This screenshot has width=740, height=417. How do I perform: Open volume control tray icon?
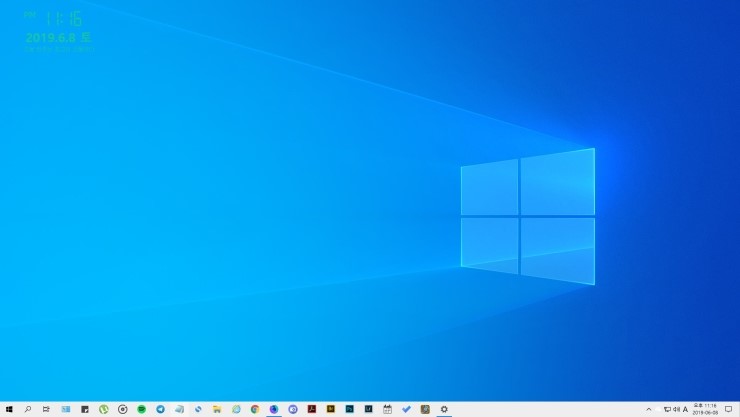pyautogui.click(x=676, y=409)
